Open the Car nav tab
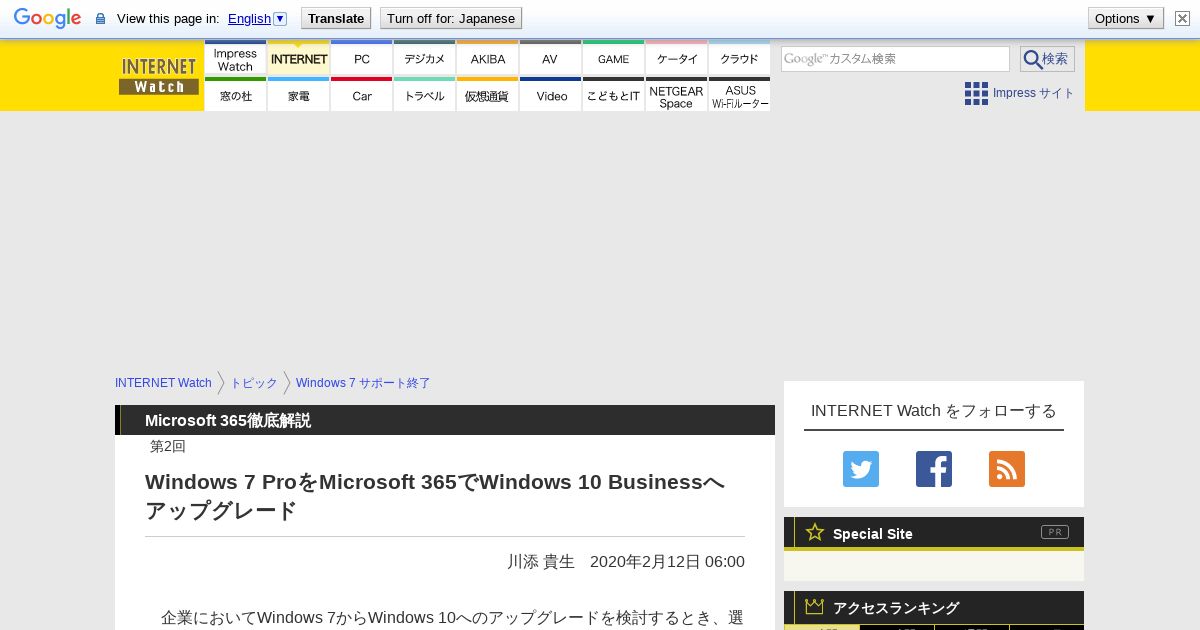1200x630 pixels. click(362, 95)
